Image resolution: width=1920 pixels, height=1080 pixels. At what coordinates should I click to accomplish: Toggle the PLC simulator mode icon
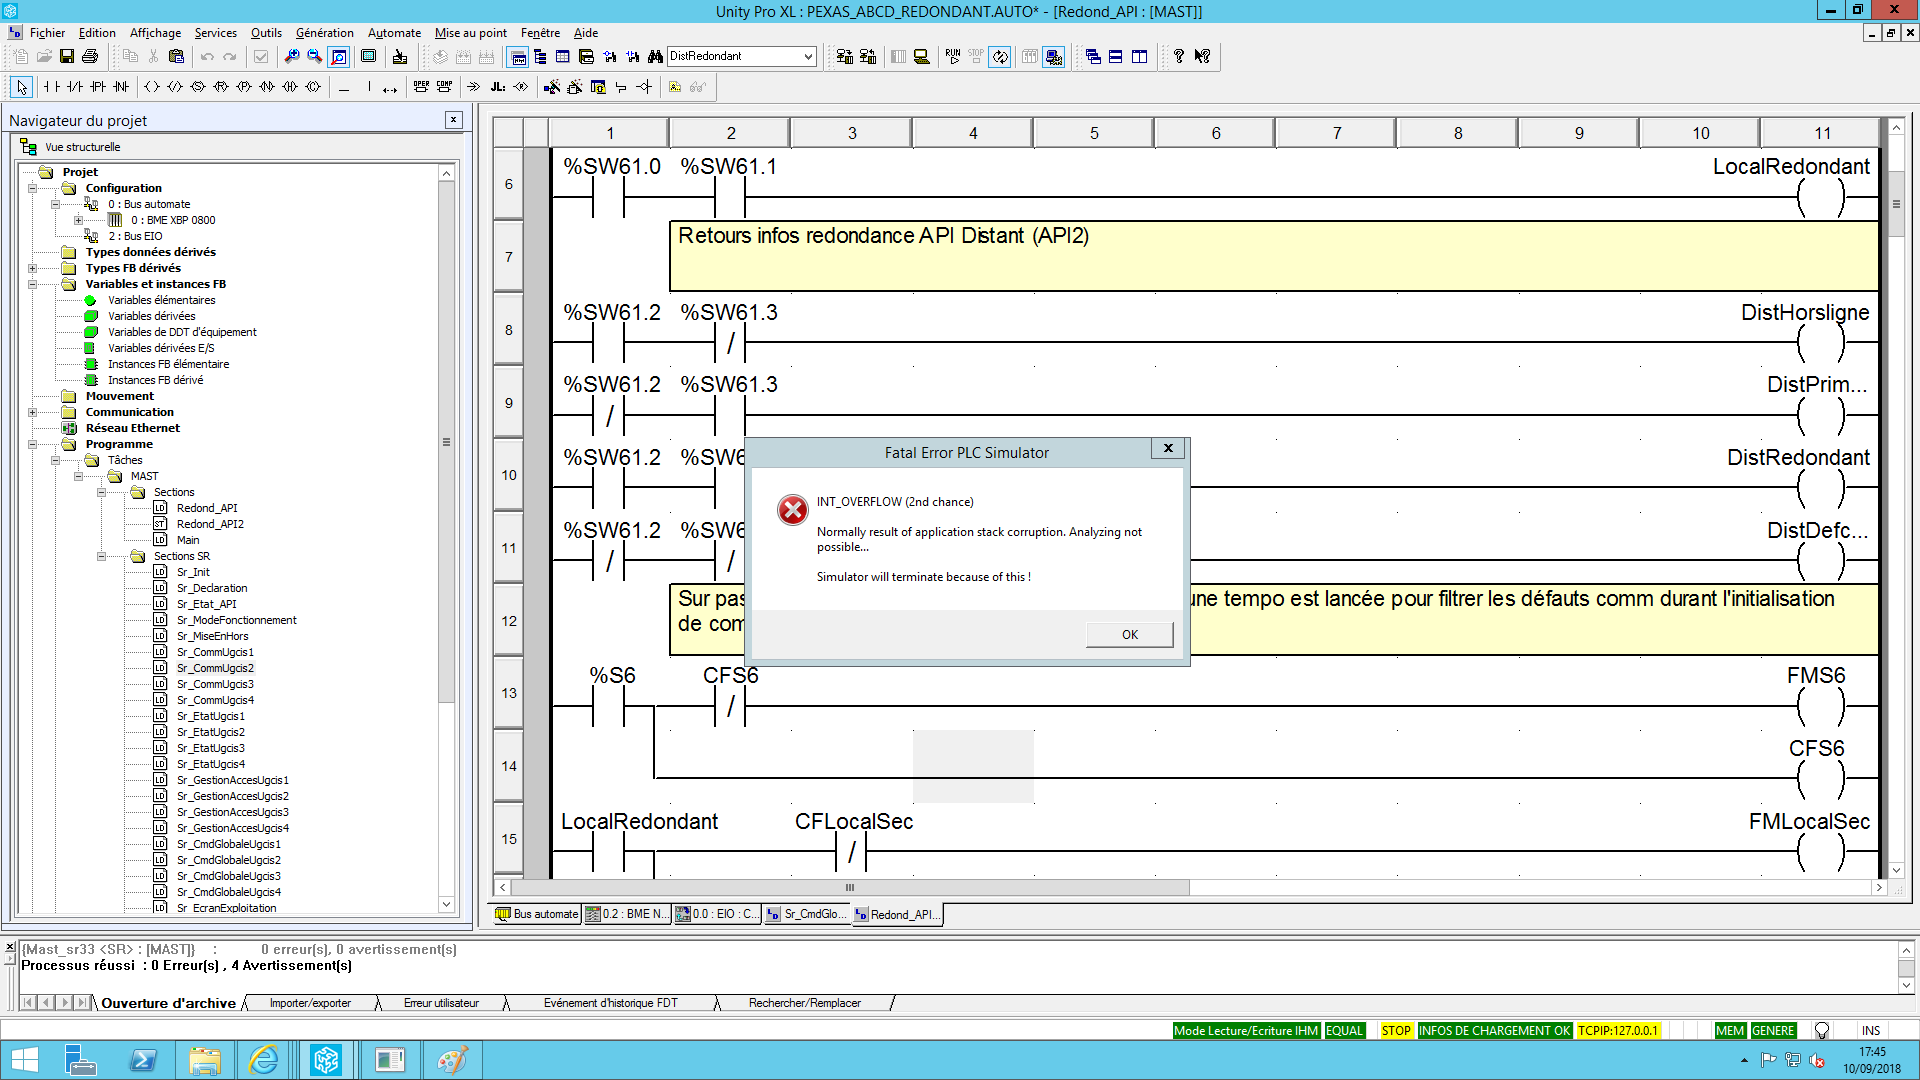(1053, 57)
